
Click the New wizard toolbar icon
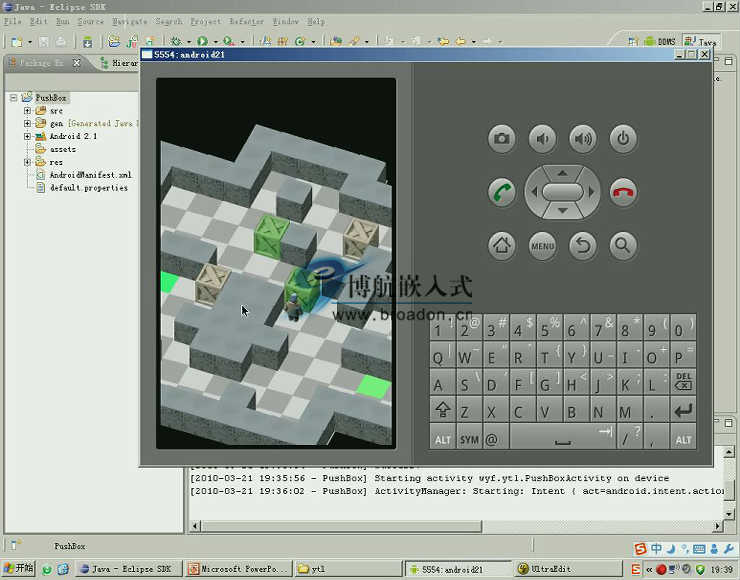point(17,42)
